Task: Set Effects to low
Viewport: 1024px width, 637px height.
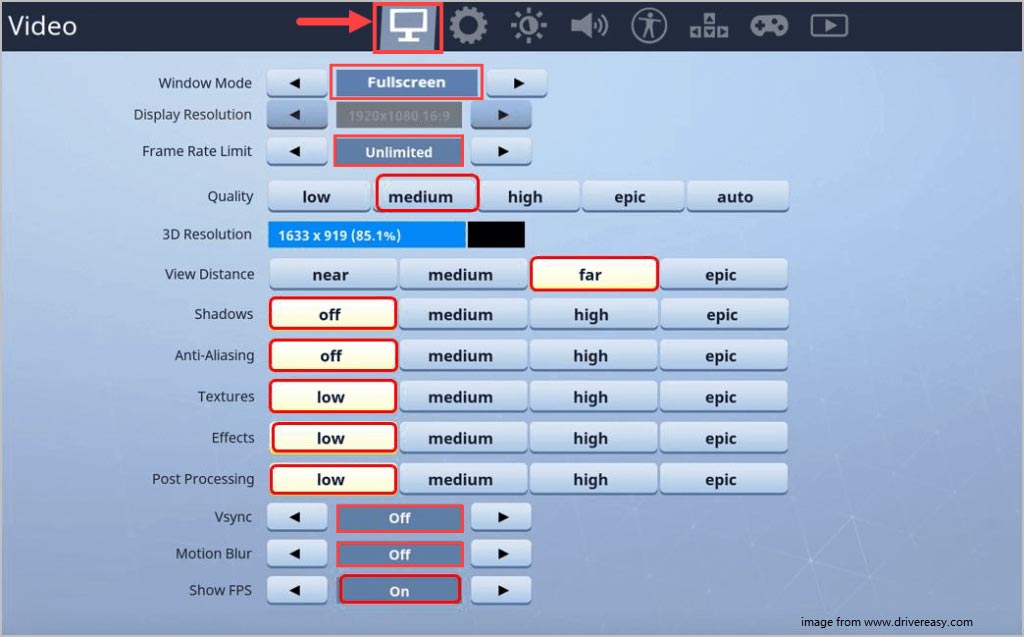Action: (333, 438)
